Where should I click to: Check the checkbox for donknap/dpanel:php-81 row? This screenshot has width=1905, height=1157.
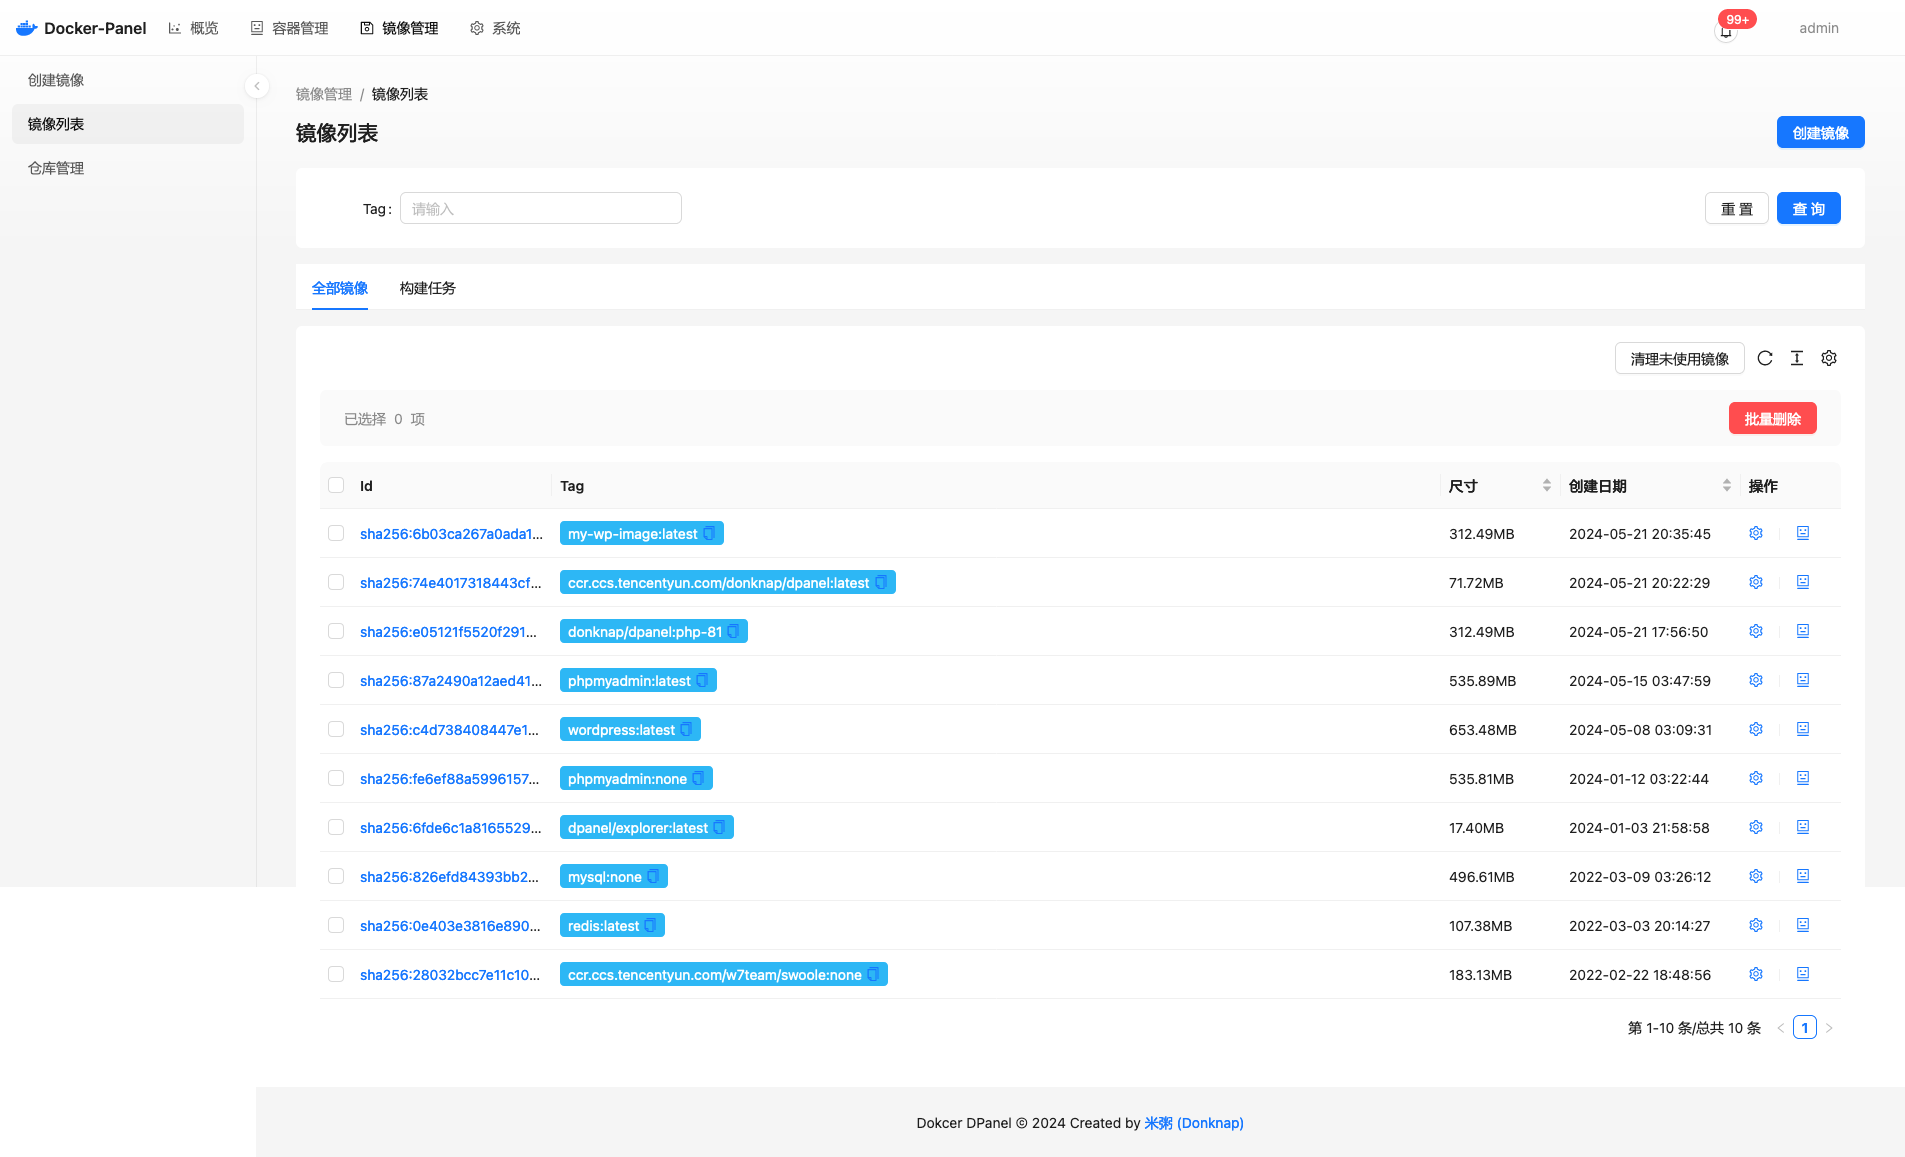[336, 631]
